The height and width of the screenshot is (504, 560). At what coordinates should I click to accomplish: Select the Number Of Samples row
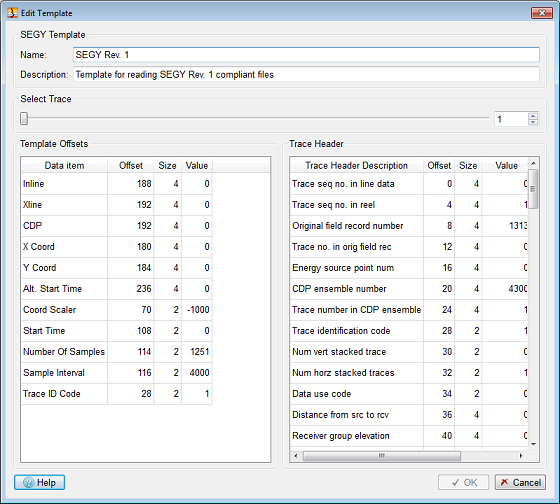[x=116, y=352]
